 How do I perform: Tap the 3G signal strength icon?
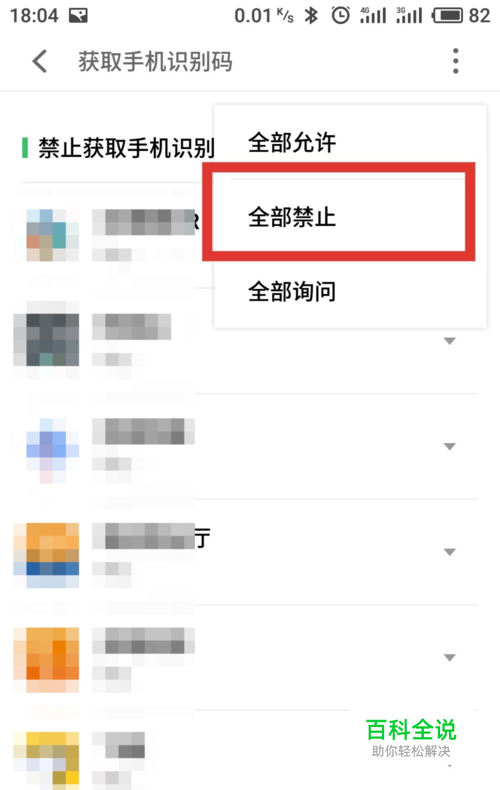(409, 16)
